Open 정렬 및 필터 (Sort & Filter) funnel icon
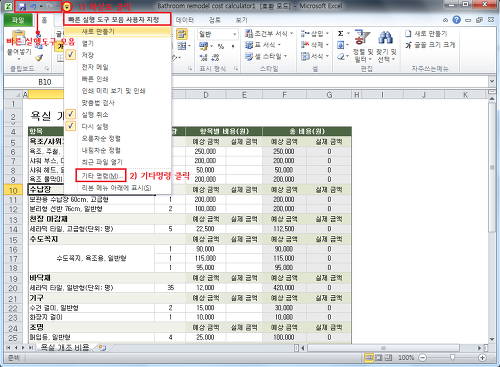Viewport: 500px width, 367px height. pos(362,38)
